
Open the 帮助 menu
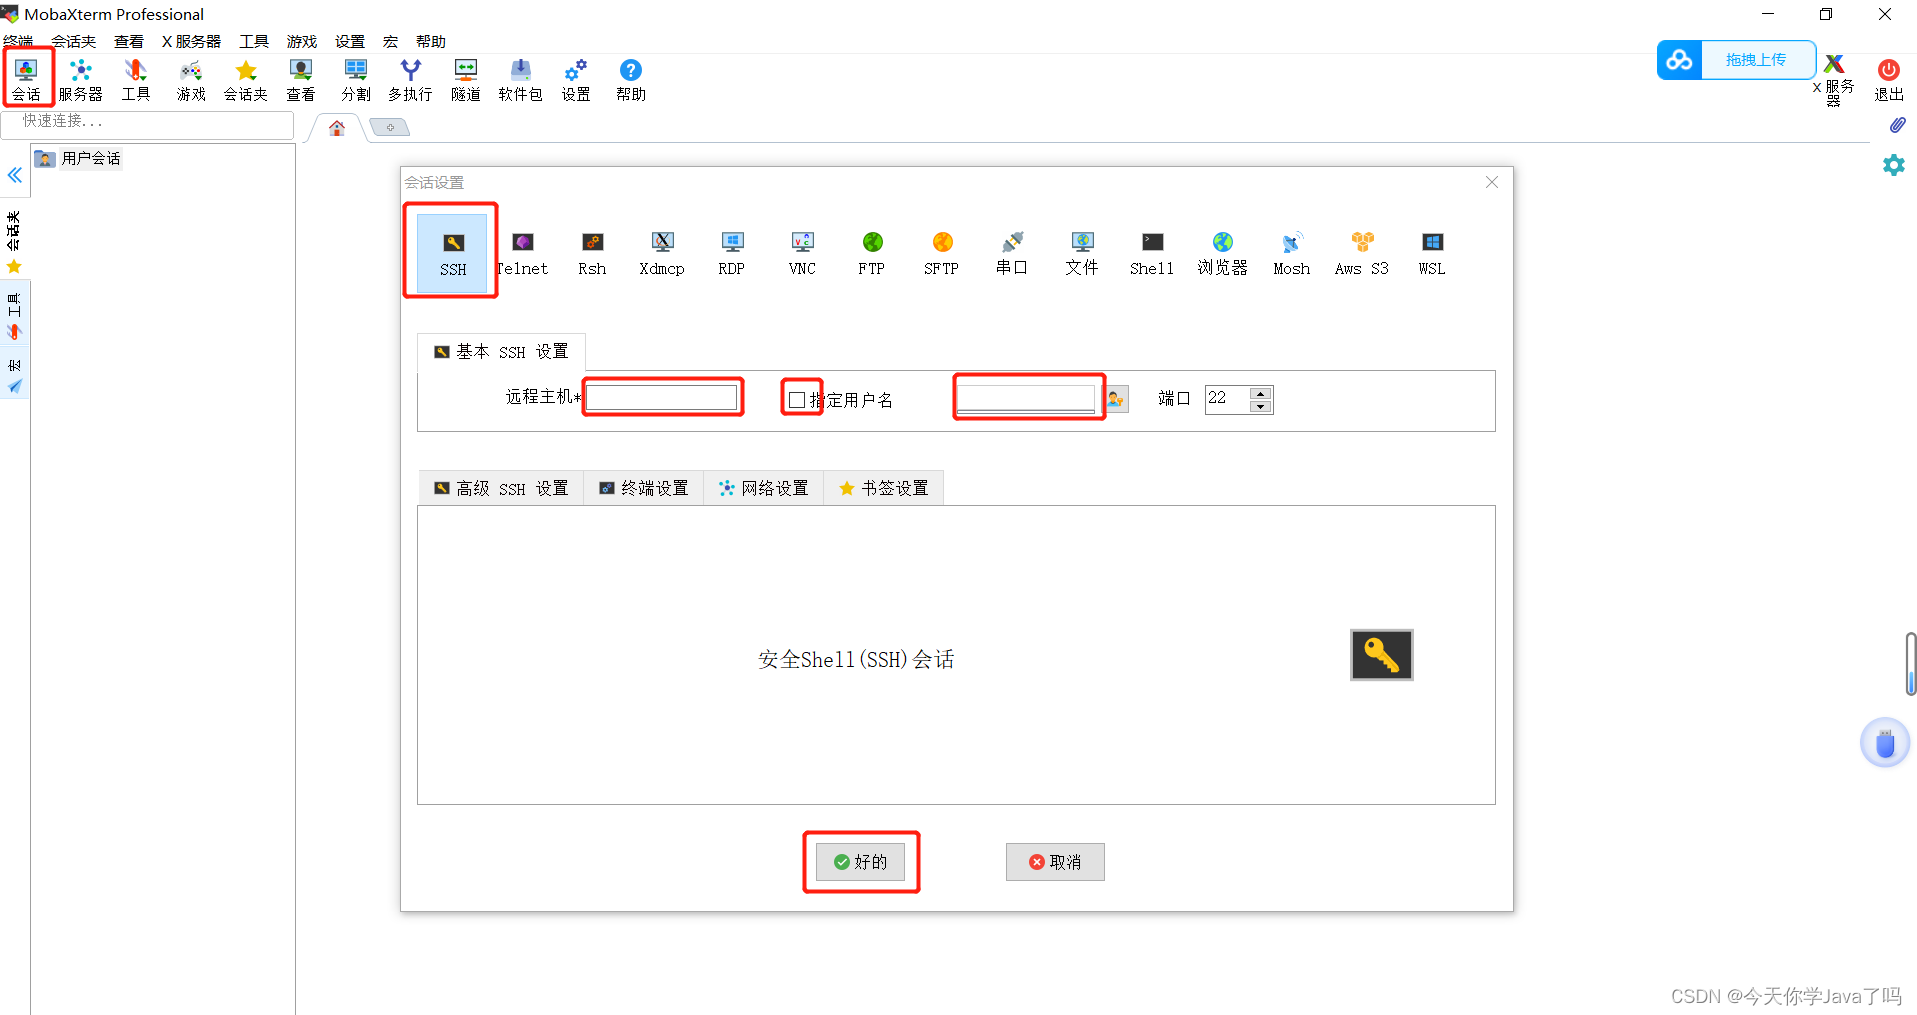point(431,42)
